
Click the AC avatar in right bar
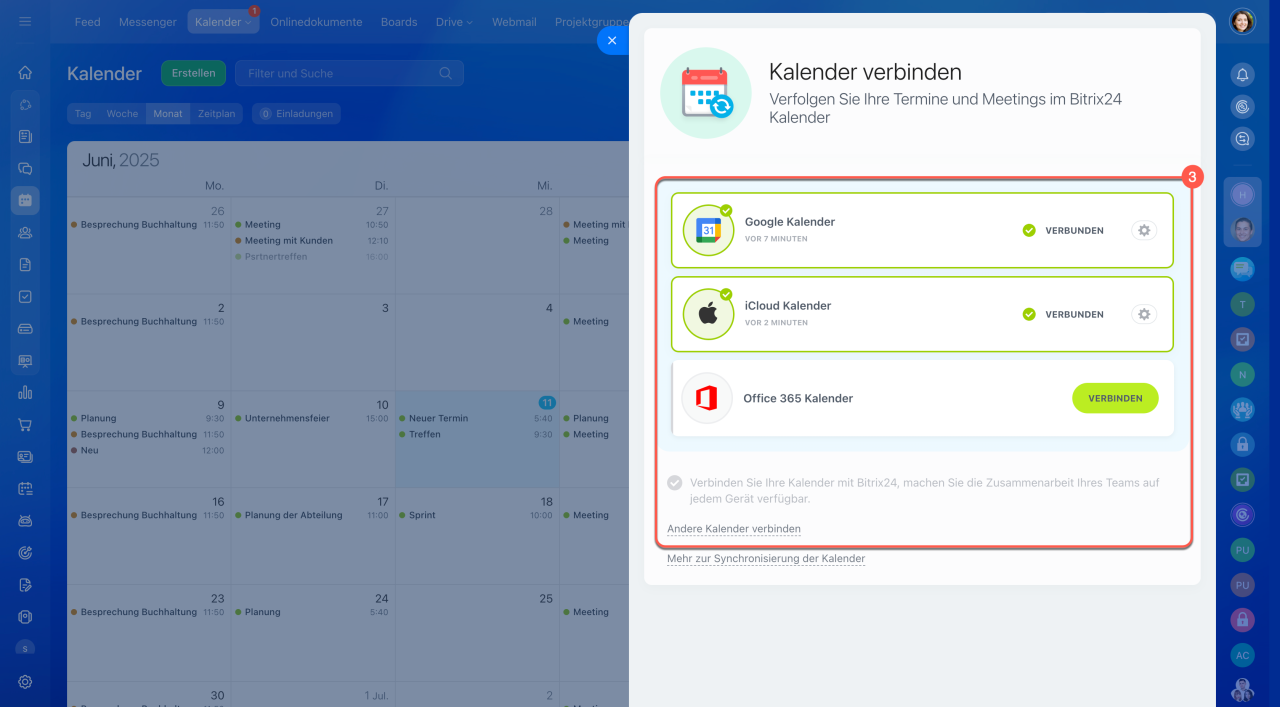(x=1242, y=655)
